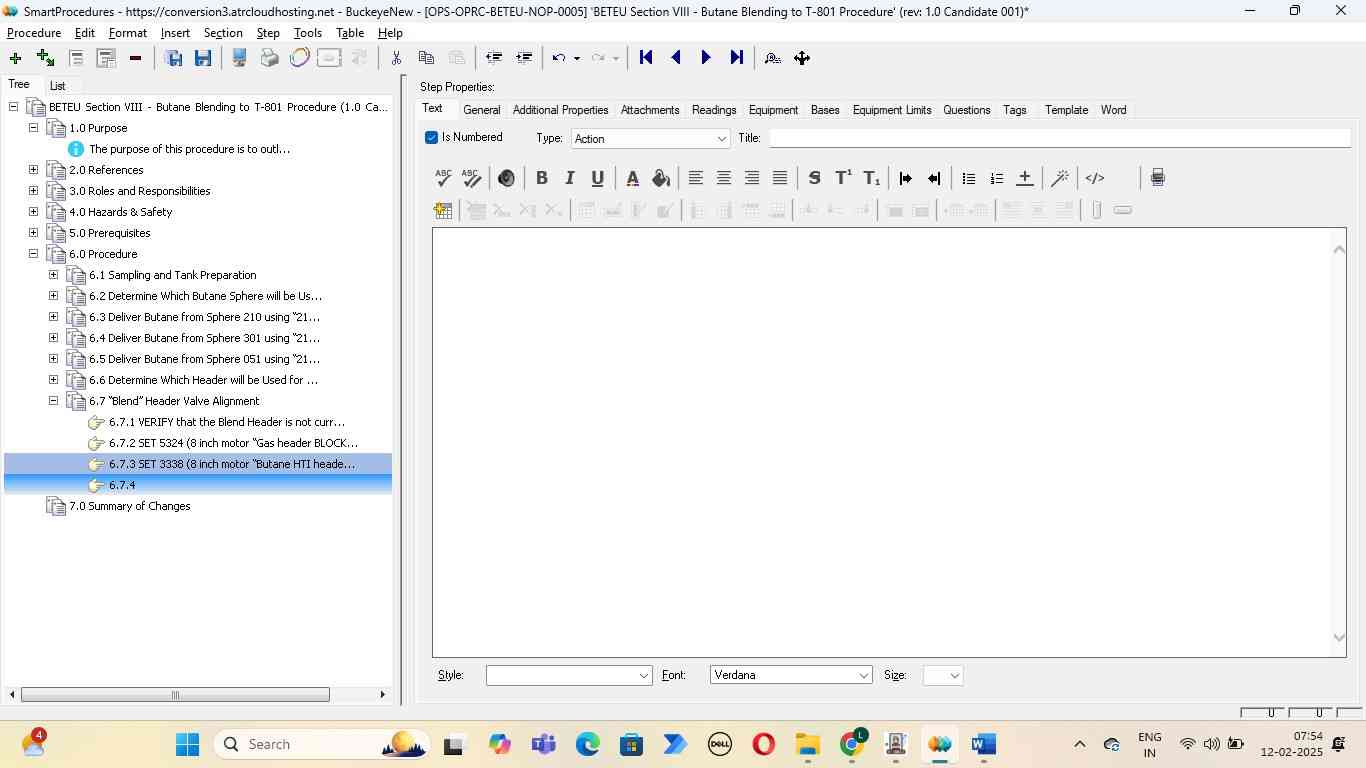Click the green plus add step icon
This screenshot has height=768, width=1366.
(15, 58)
